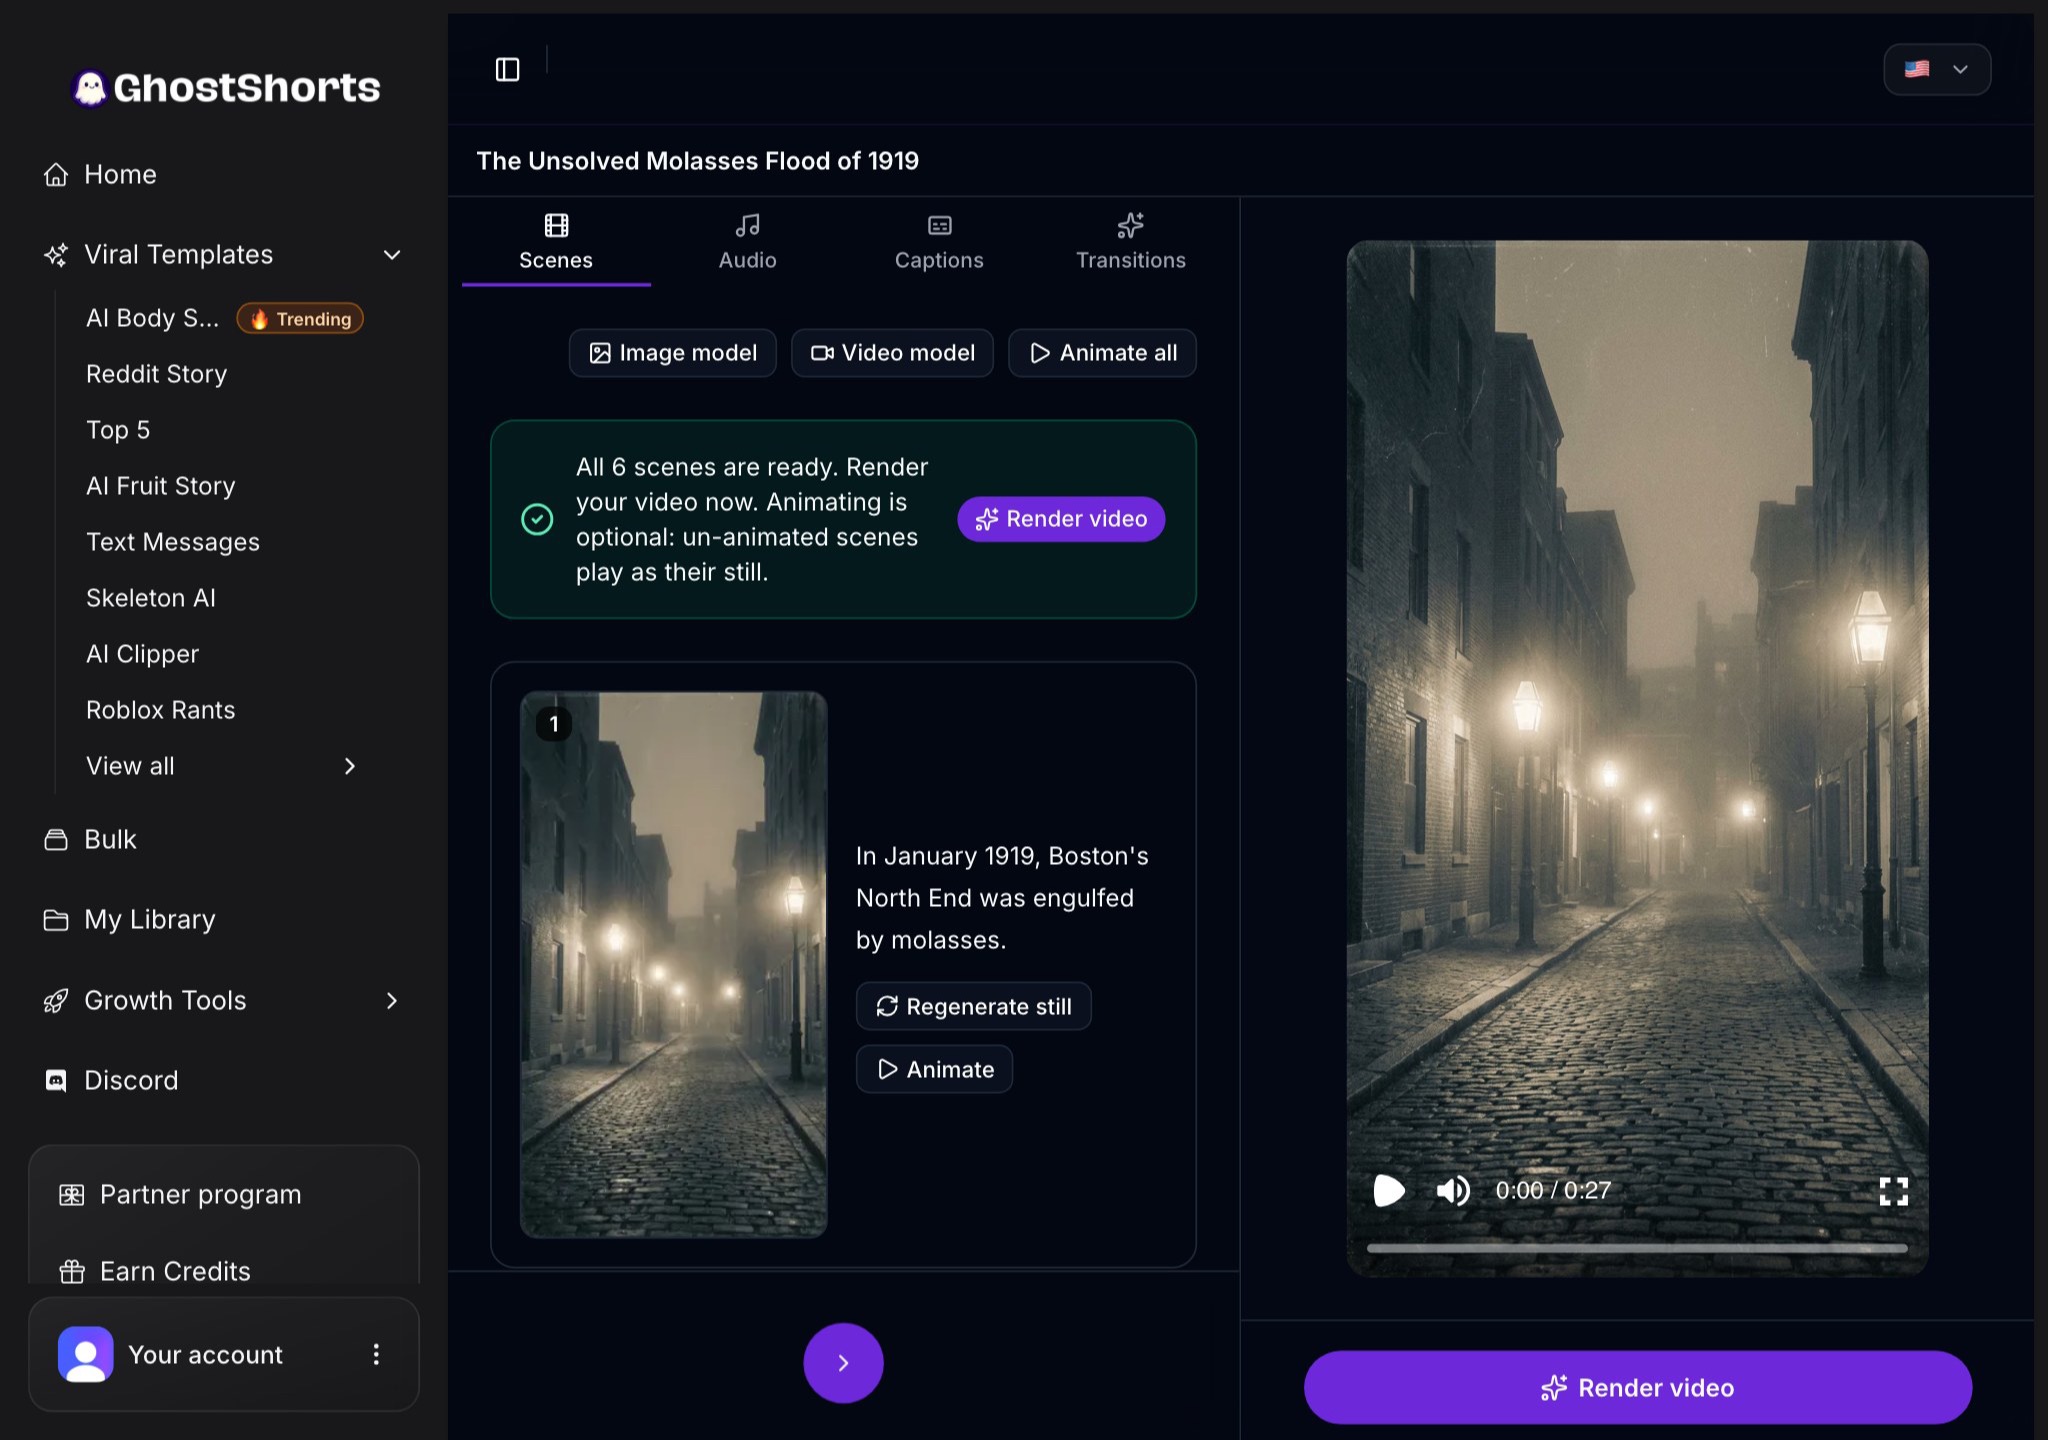Open the Image model selector

click(x=673, y=353)
